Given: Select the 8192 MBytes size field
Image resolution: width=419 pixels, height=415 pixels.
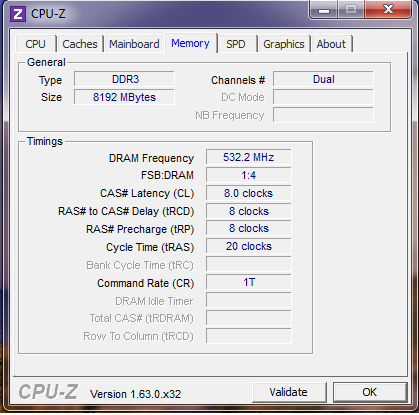Looking at the screenshot, I should (x=124, y=97).
